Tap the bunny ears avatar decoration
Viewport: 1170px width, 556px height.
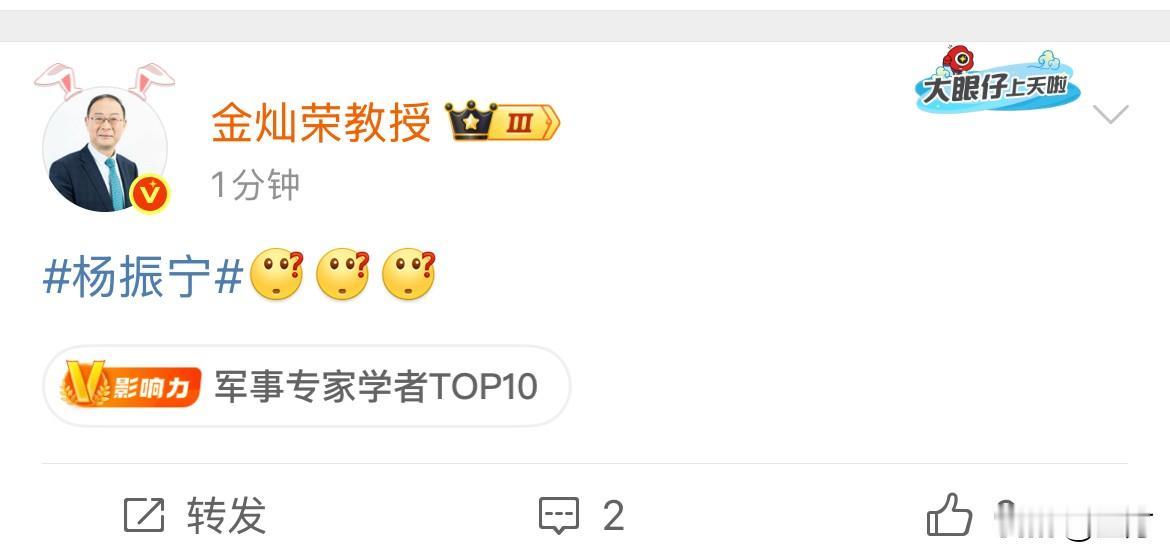(x=104, y=81)
